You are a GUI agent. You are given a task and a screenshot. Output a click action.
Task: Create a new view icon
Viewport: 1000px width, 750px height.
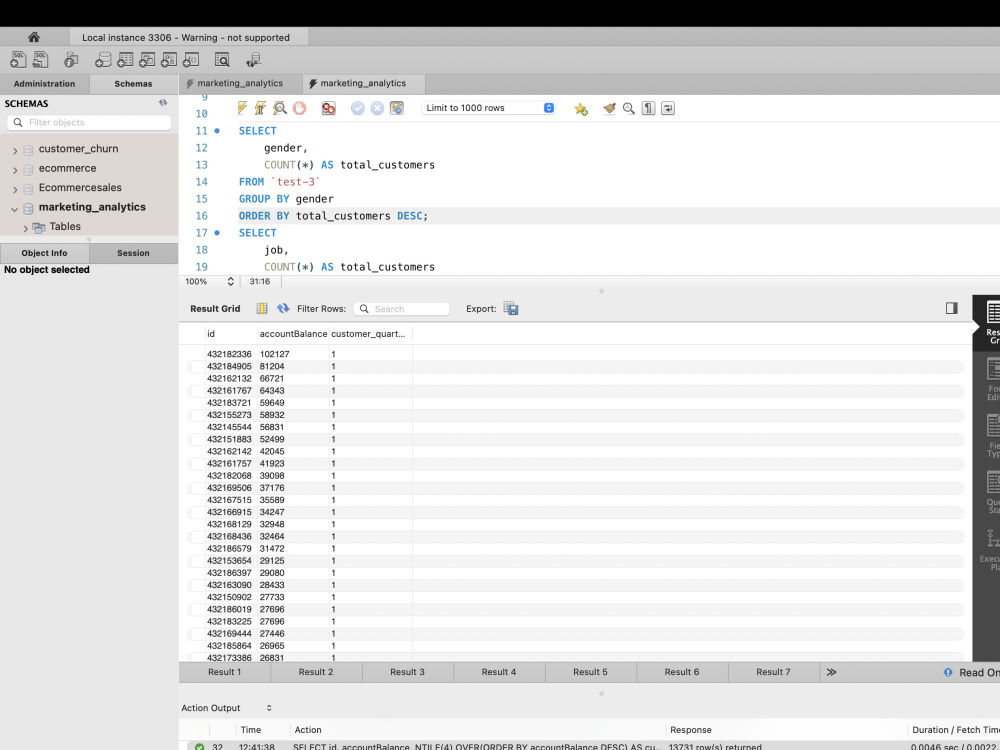pos(147,60)
